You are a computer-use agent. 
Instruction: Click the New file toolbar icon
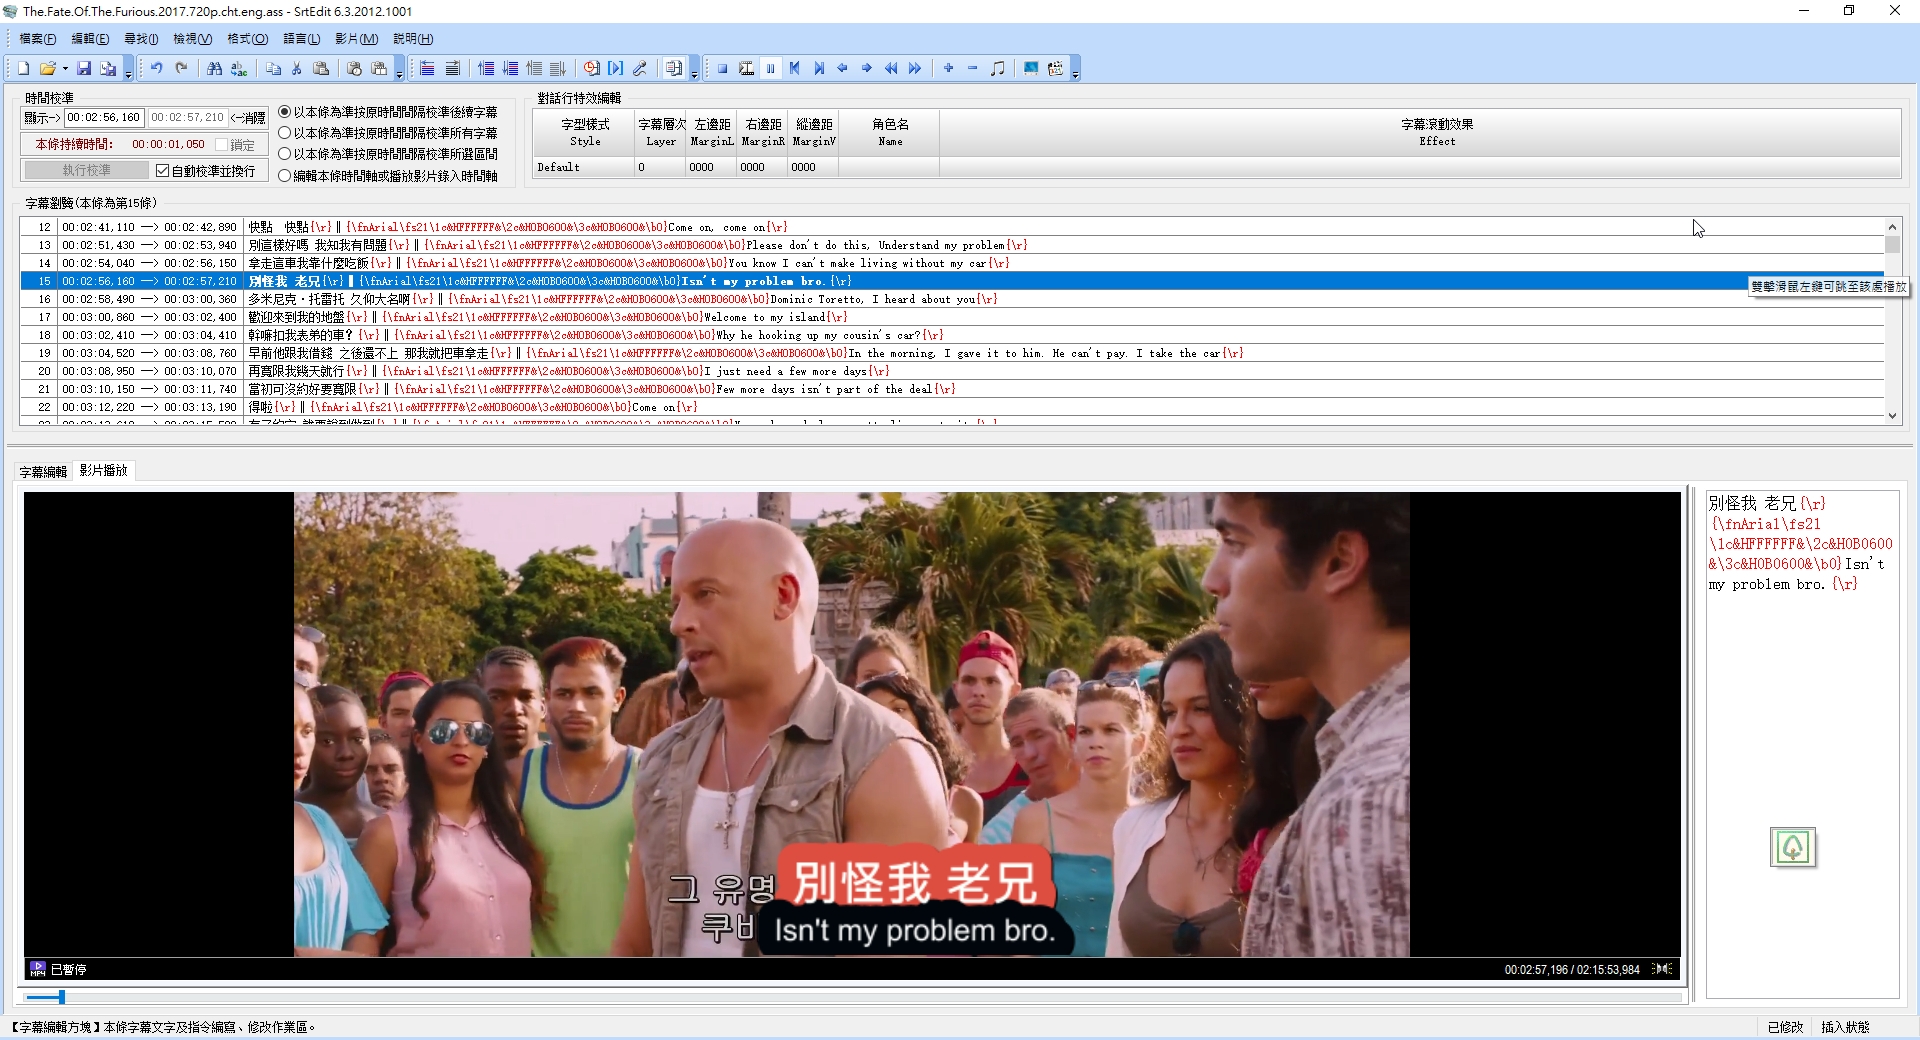pos(23,68)
